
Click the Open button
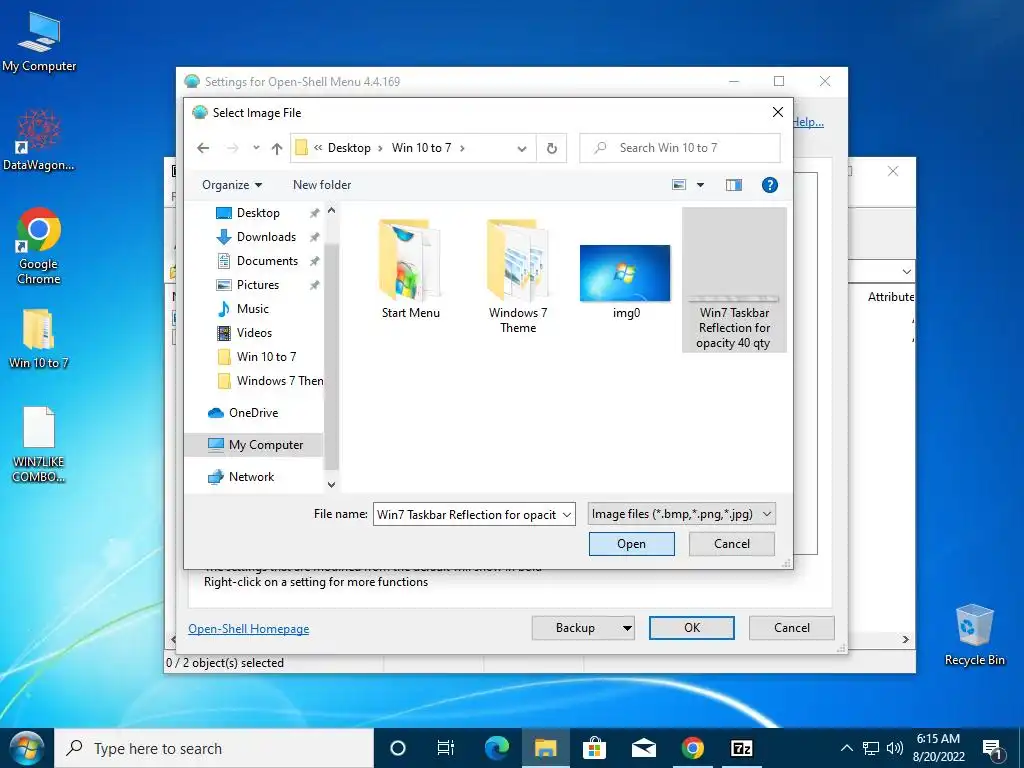click(x=632, y=544)
